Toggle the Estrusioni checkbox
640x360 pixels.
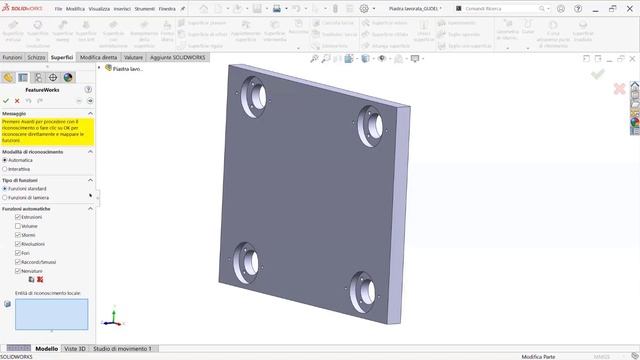(18, 217)
